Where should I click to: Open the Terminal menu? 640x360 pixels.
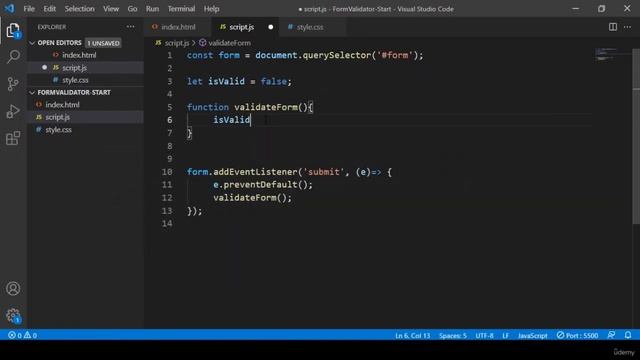pyautogui.click(x=181, y=9)
